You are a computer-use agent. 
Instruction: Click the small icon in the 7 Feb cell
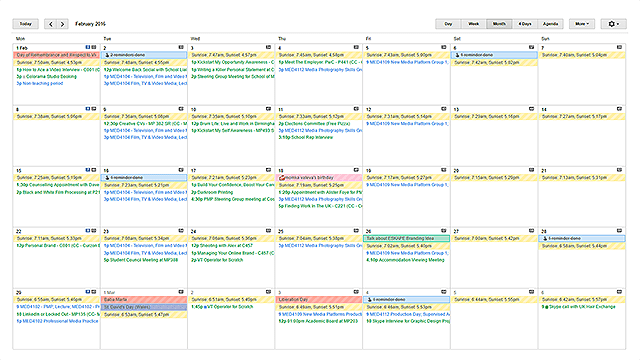click(619, 47)
